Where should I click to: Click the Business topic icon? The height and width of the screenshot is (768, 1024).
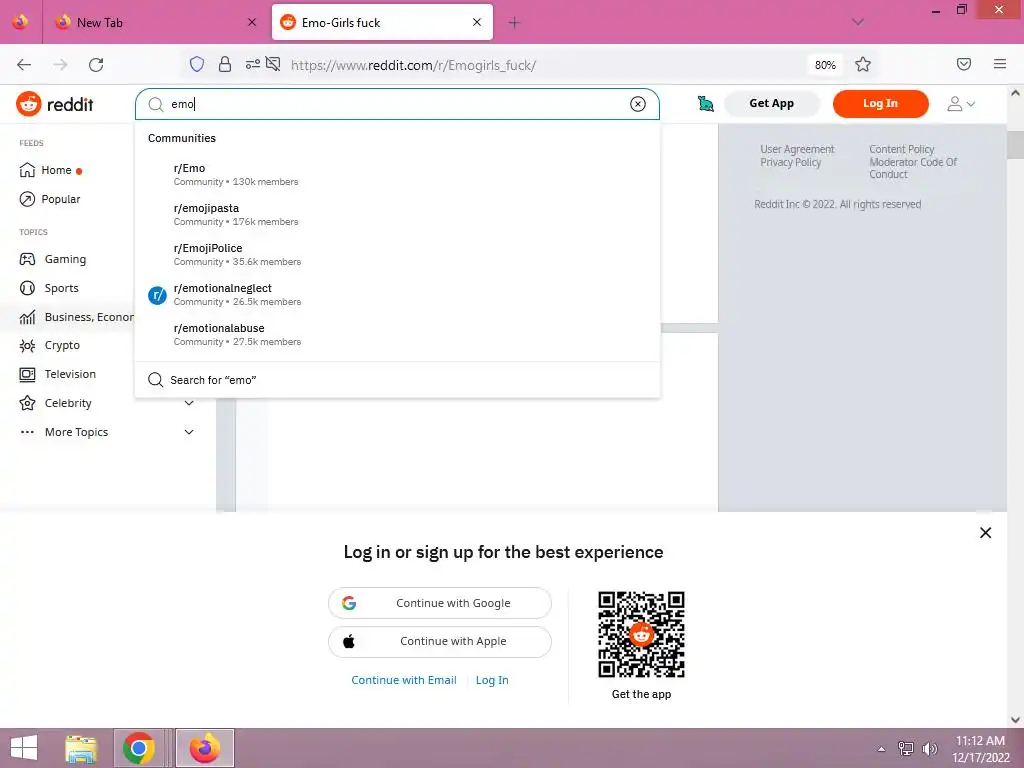(27, 317)
